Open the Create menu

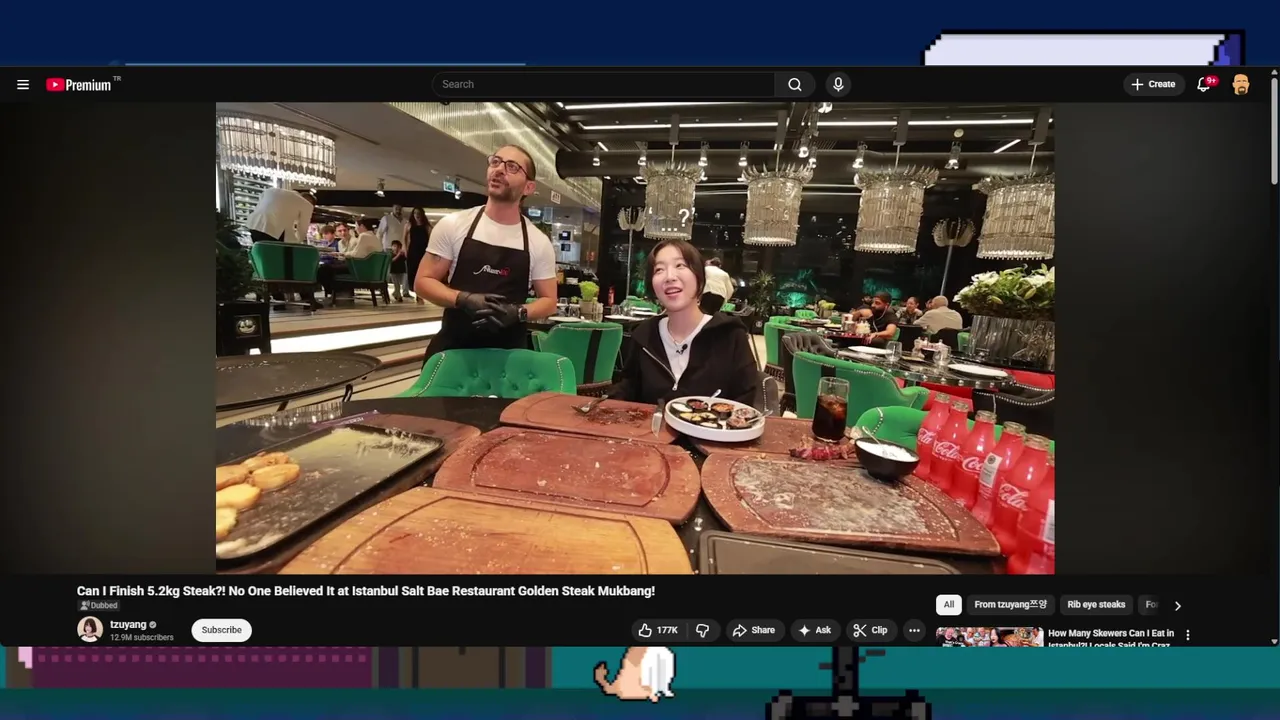1153,85
